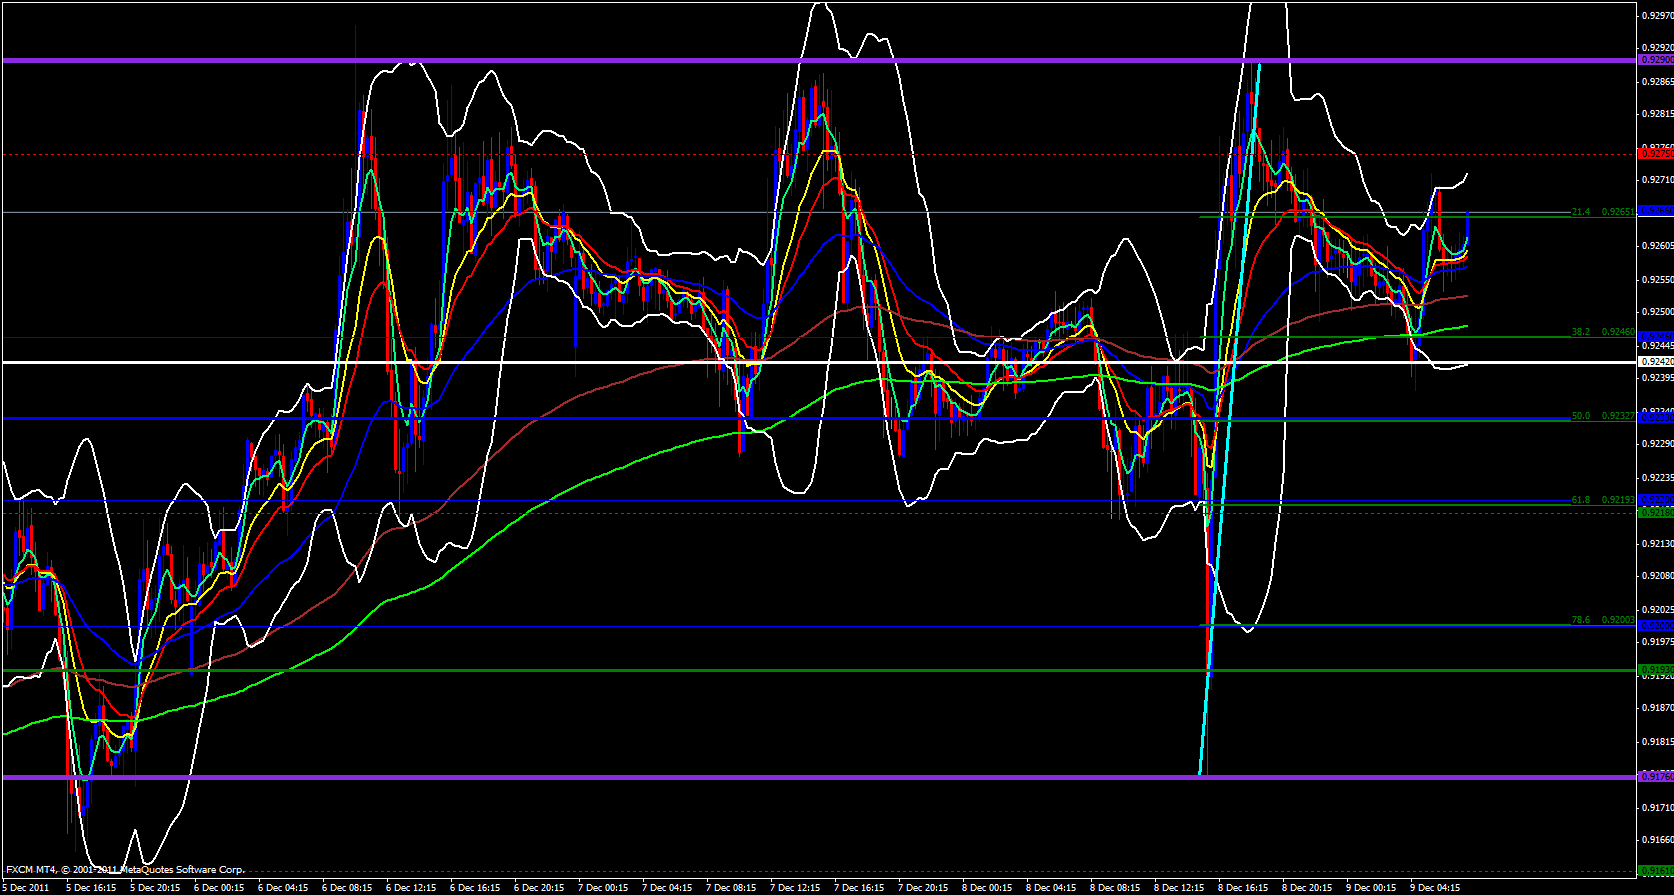Select the red 0.9275 price tag
The image size is (1674, 895).
[1656, 154]
